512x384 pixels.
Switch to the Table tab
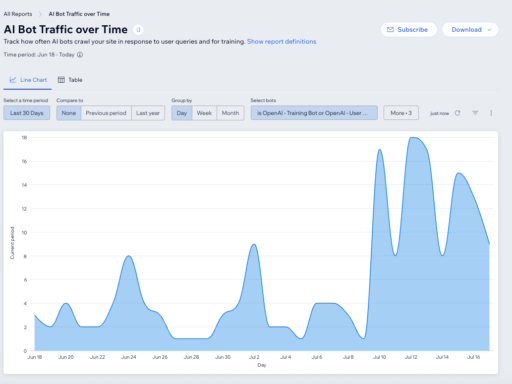click(70, 80)
